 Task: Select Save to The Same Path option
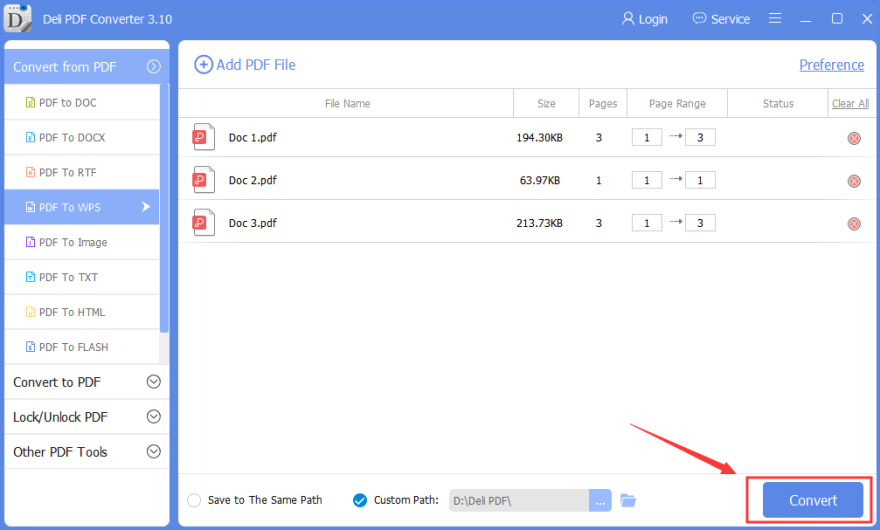(x=194, y=500)
